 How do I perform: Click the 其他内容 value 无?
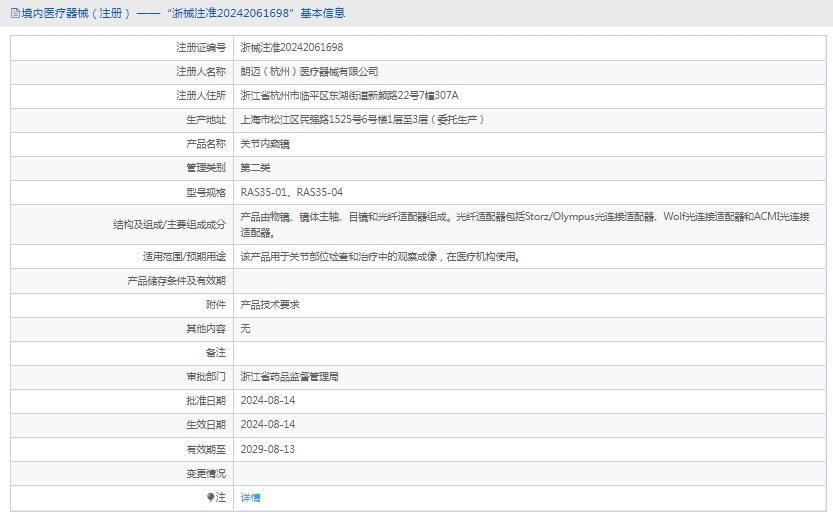click(246, 329)
